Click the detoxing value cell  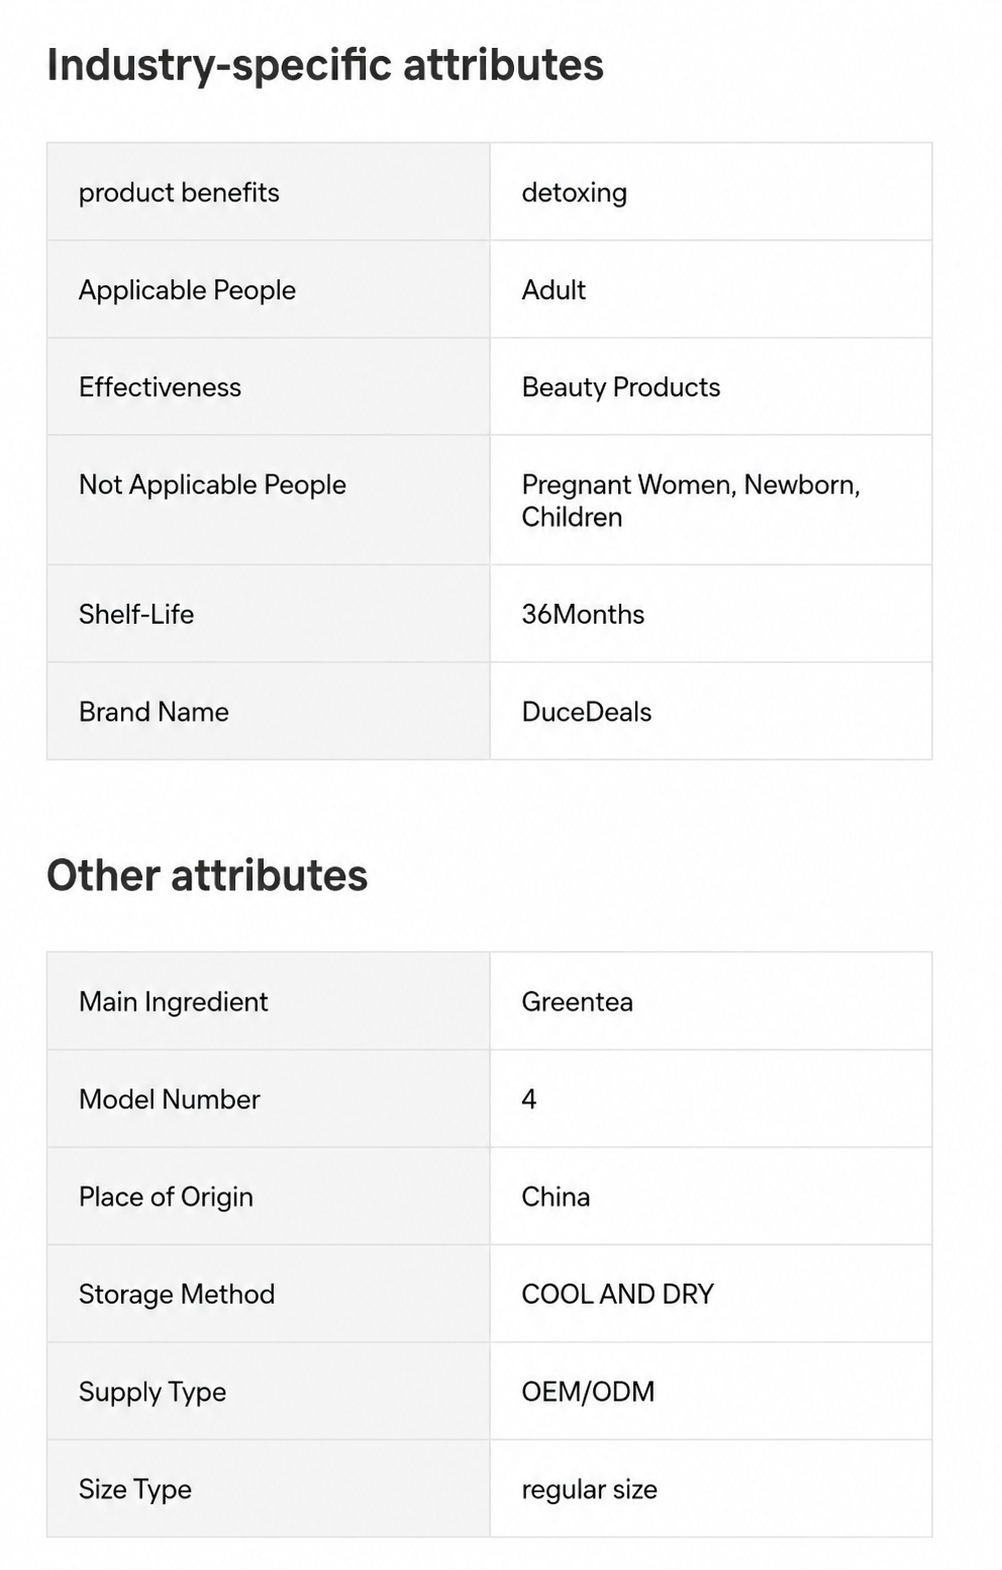click(711, 192)
